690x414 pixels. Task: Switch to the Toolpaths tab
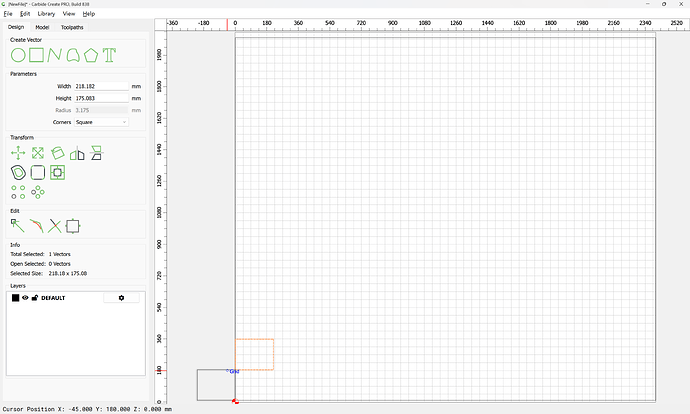click(x=73, y=27)
